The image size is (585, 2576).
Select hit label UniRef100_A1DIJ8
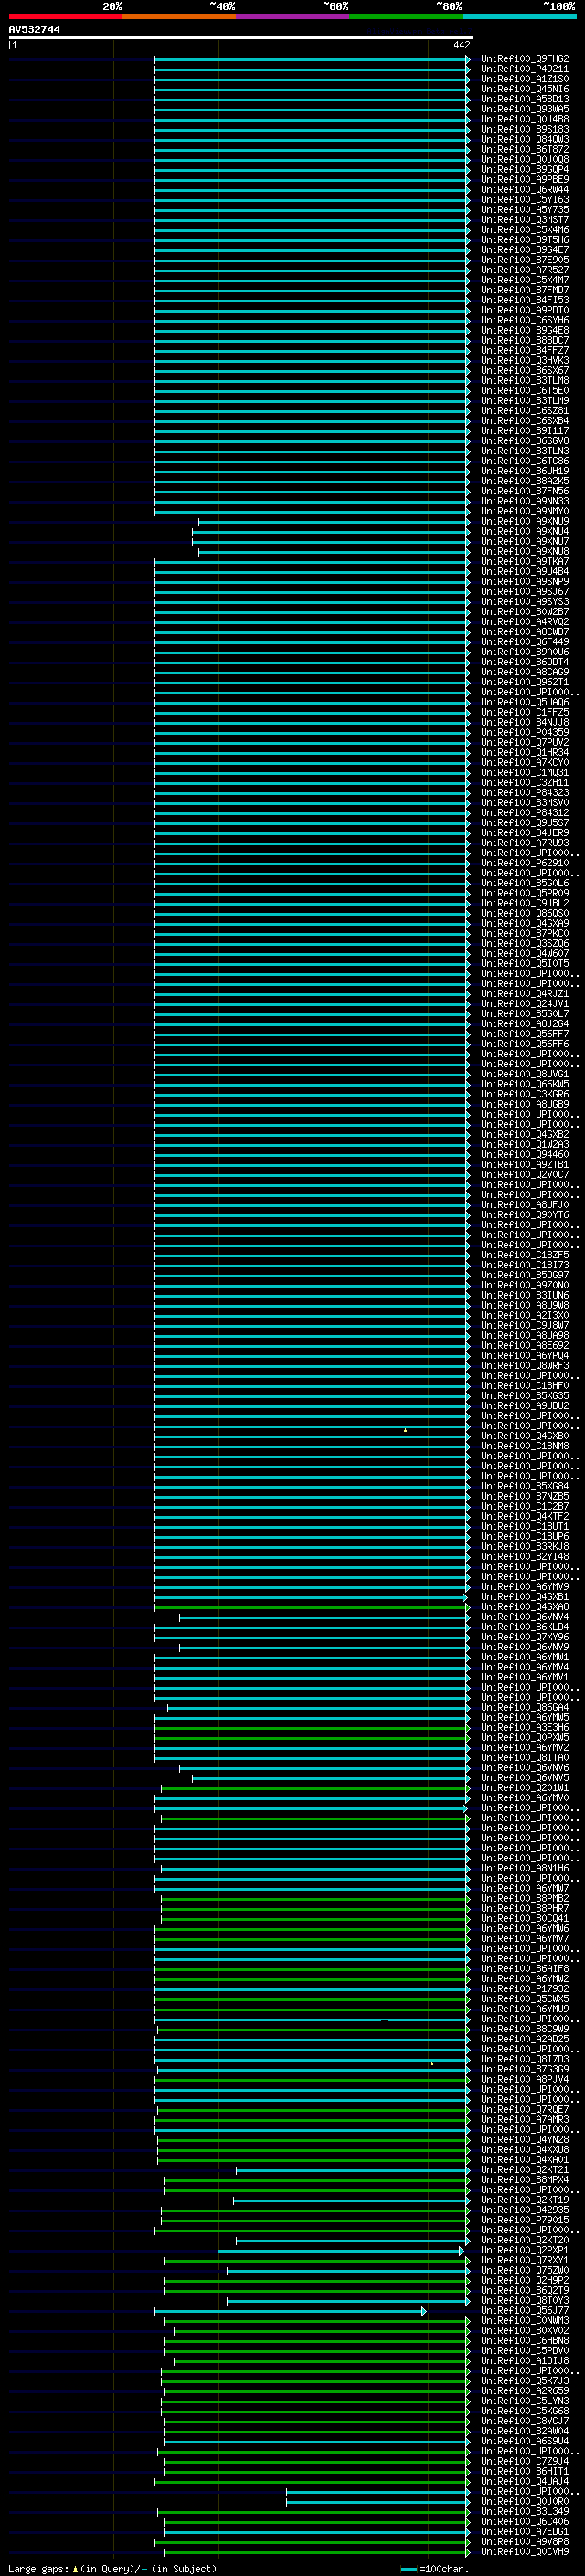point(524,2361)
